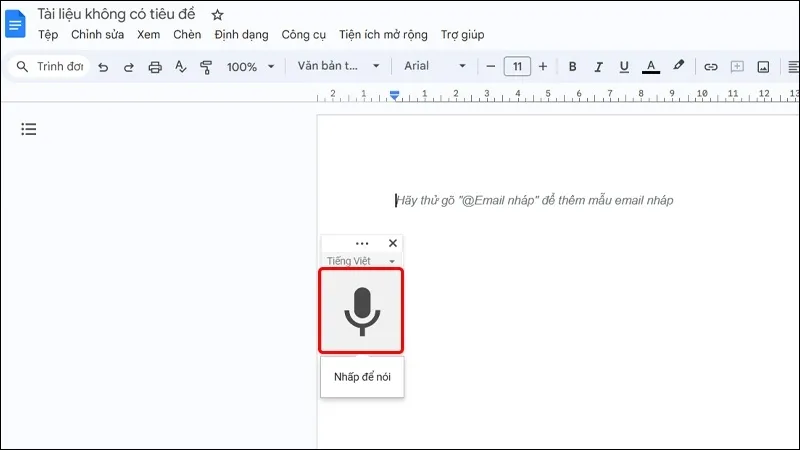This screenshot has width=800, height=450.
Task: Click the microphone button to start dictation
Action: click(x=361, y=310)
